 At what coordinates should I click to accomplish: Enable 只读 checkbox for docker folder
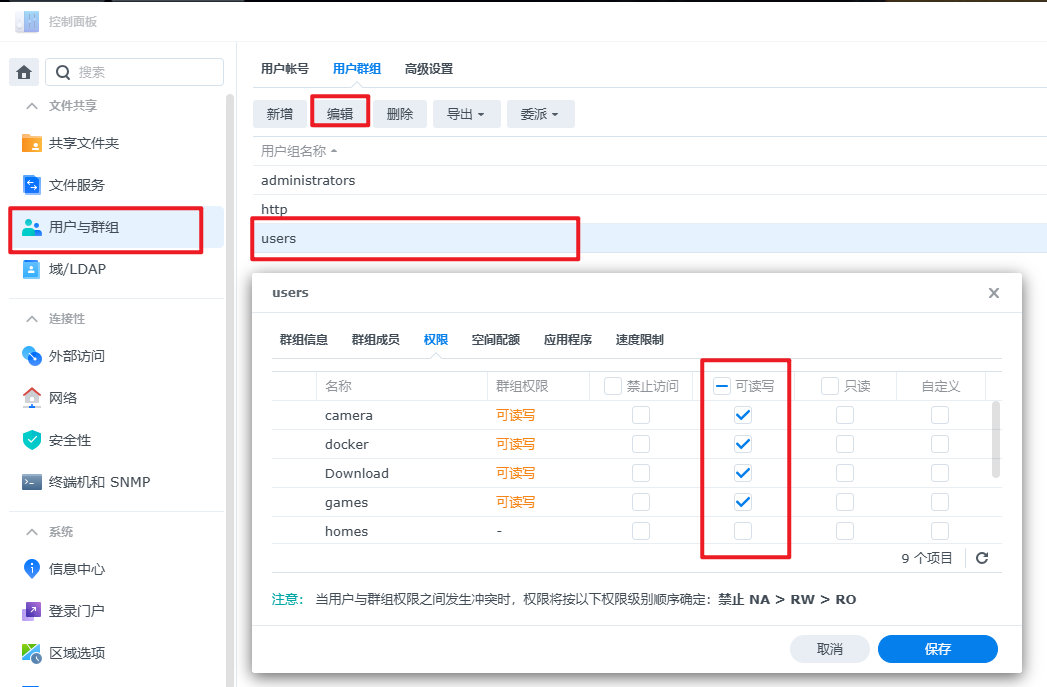845,444
